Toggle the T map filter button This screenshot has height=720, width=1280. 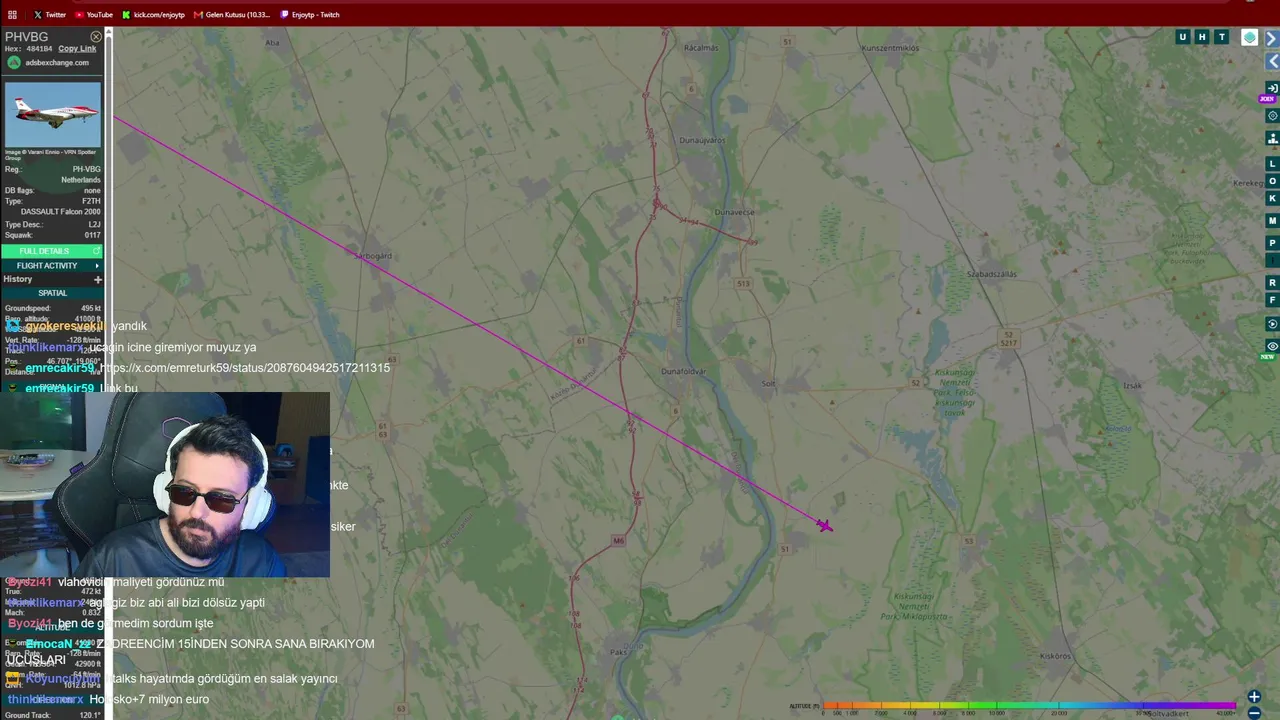(1221, 37)
